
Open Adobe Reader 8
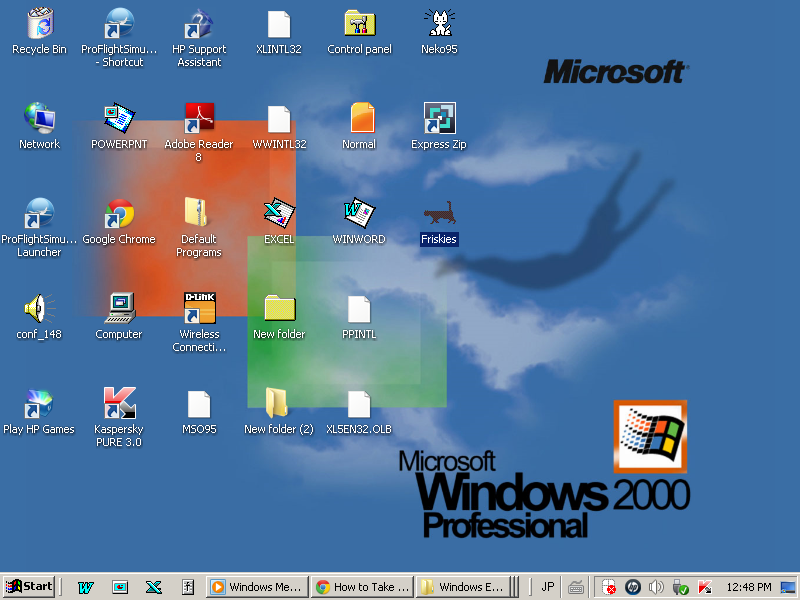[198, 120]
